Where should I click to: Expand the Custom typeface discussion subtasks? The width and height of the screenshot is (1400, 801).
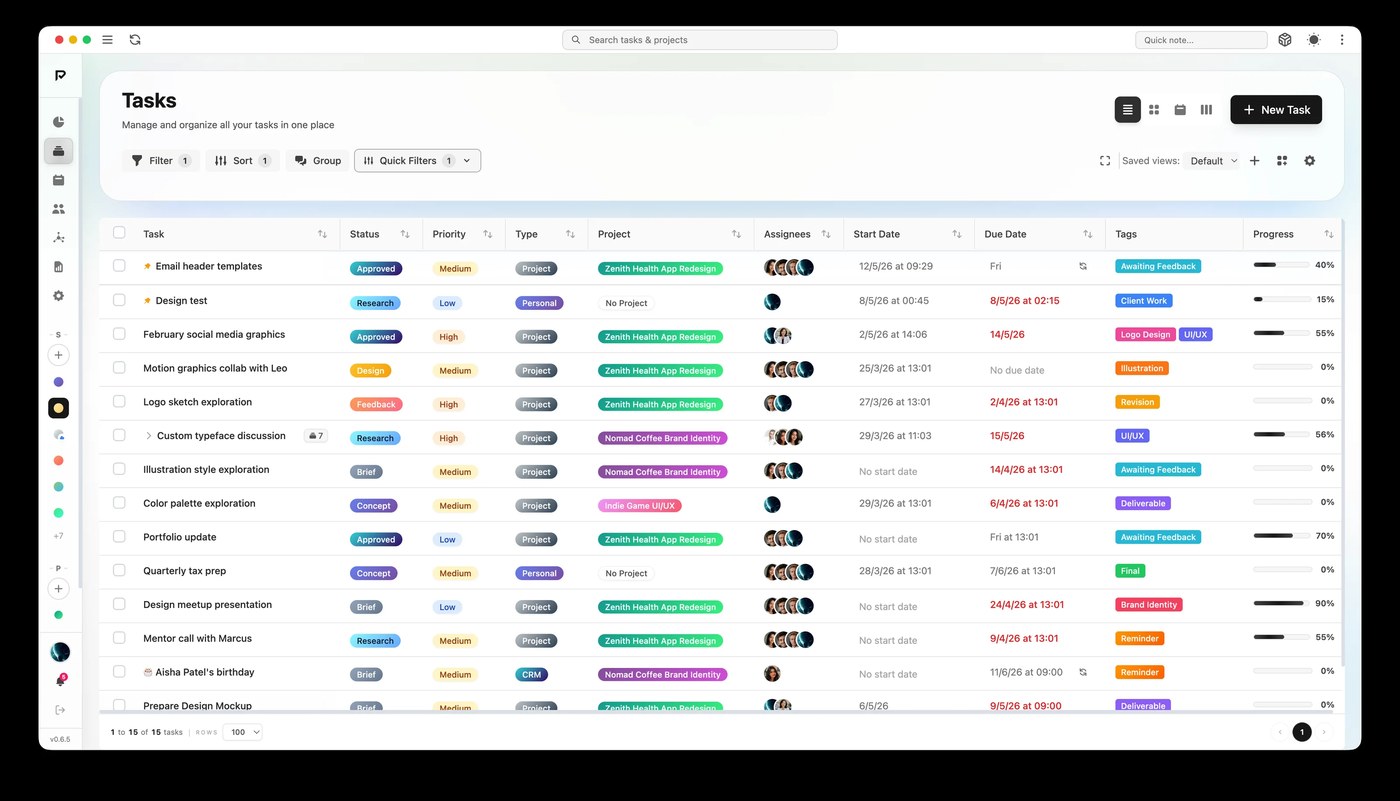pos(149,436)
